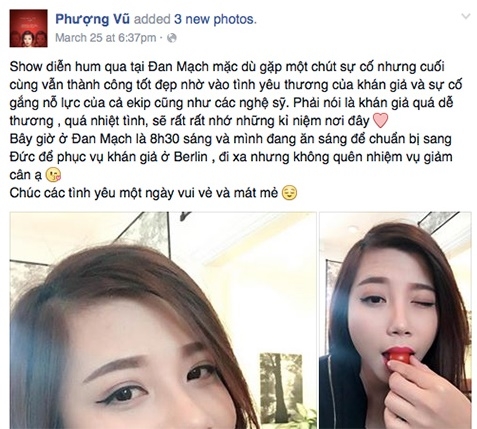Image resolution: width=477 pixels, height=429 pixels.
Task: Click the word 'added' beside the name
Action: point(152,19)
